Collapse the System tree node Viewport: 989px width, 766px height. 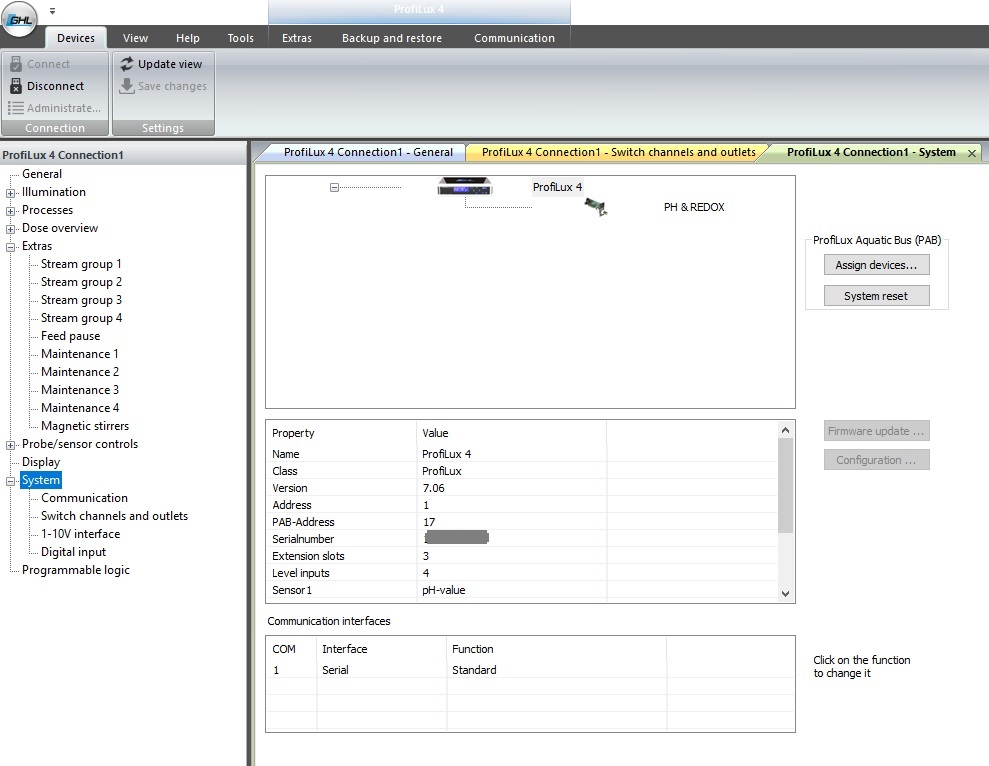point(10,481)
